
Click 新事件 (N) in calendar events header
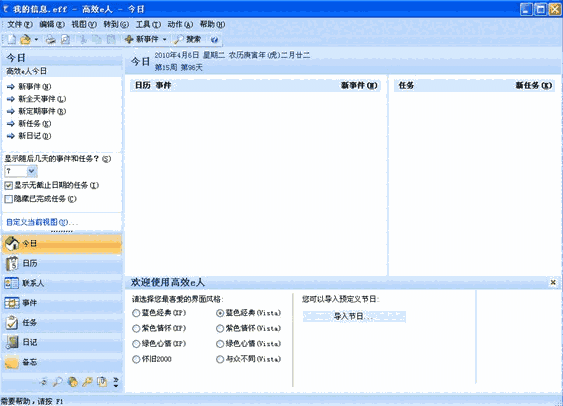pyautogui.click(x=359, y=85)
